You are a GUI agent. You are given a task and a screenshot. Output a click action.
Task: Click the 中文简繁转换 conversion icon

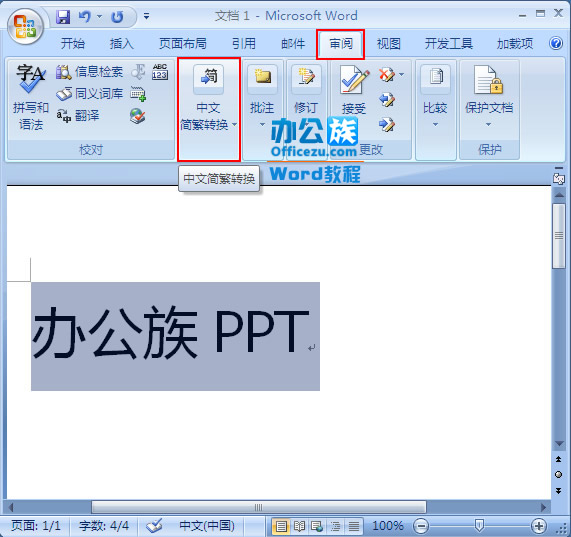[x=208, y=78]
